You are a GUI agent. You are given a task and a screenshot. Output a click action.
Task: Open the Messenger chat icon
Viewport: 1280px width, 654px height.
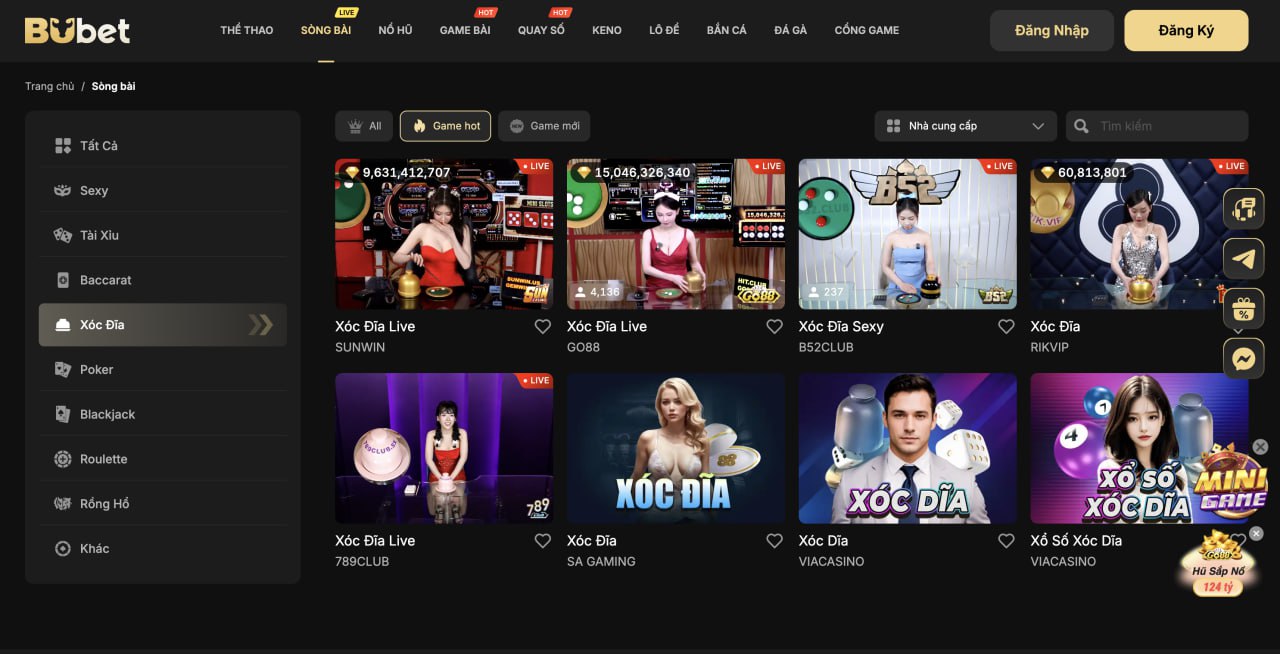1243,358
